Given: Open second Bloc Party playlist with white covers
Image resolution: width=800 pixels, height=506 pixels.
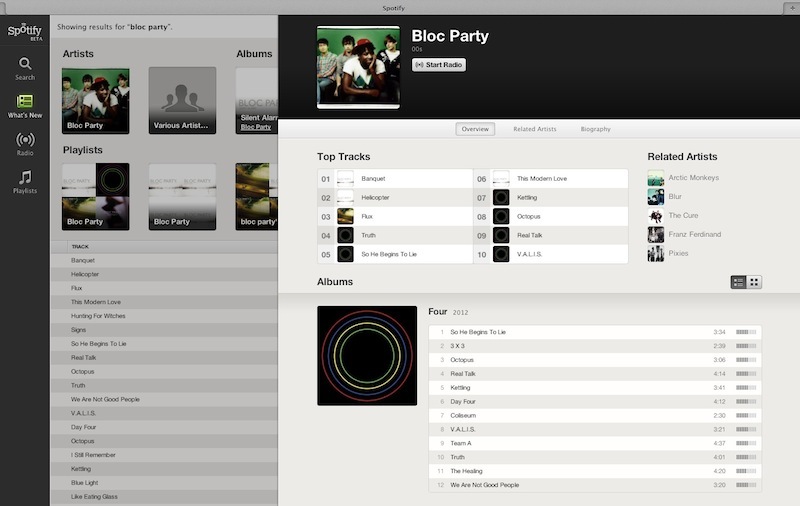Looking at the screenshot, I should point(182,196).
